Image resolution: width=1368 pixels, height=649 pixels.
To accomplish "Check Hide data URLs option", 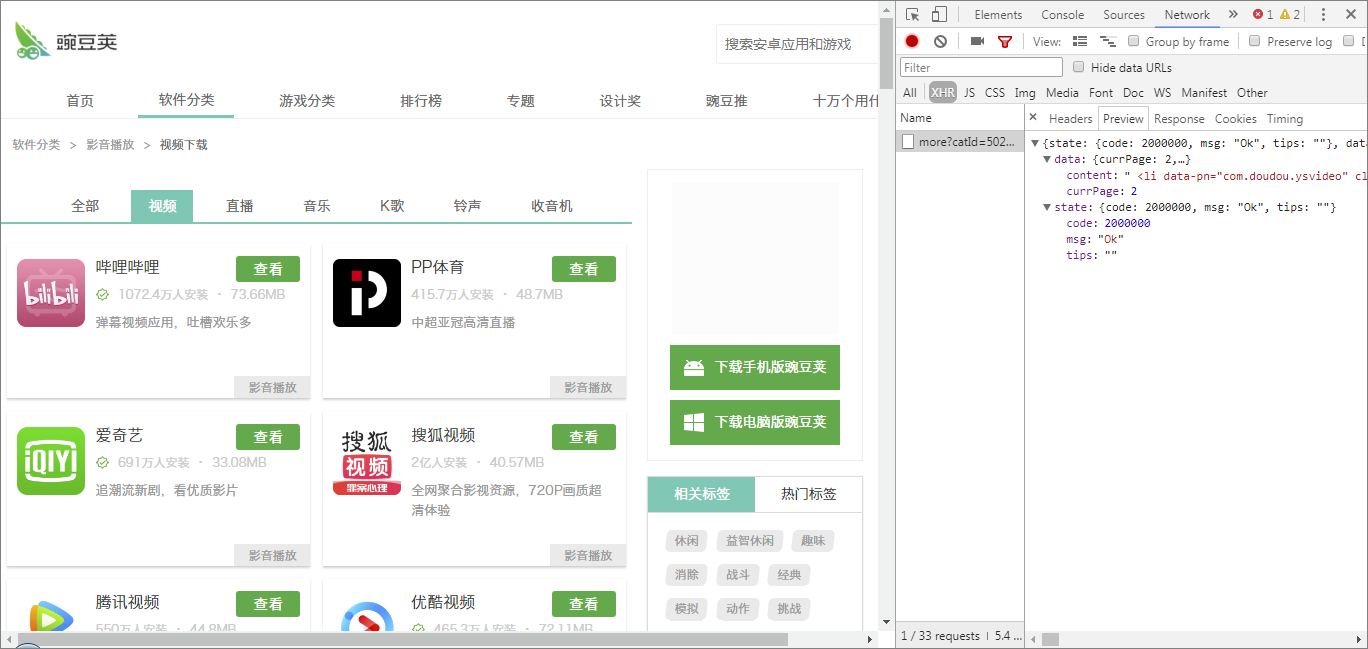I will (x=1078, y=67).
